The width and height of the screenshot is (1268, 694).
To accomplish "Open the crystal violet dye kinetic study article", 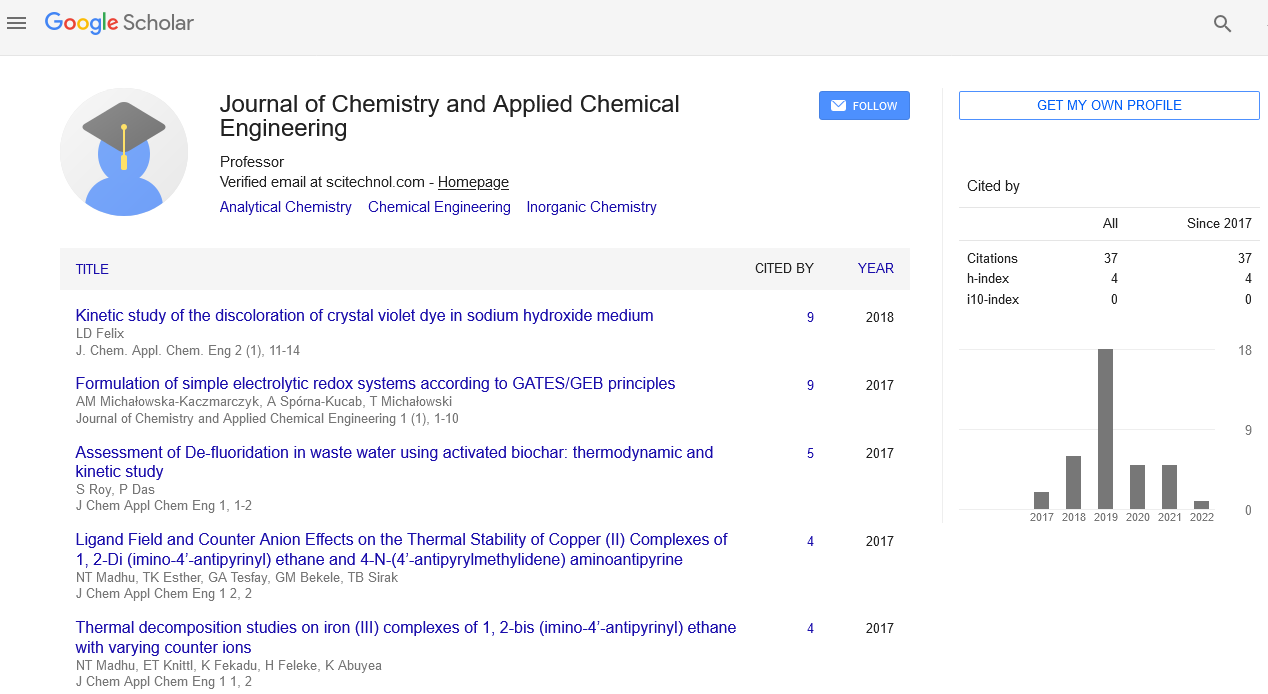I will tap(364, 316).
